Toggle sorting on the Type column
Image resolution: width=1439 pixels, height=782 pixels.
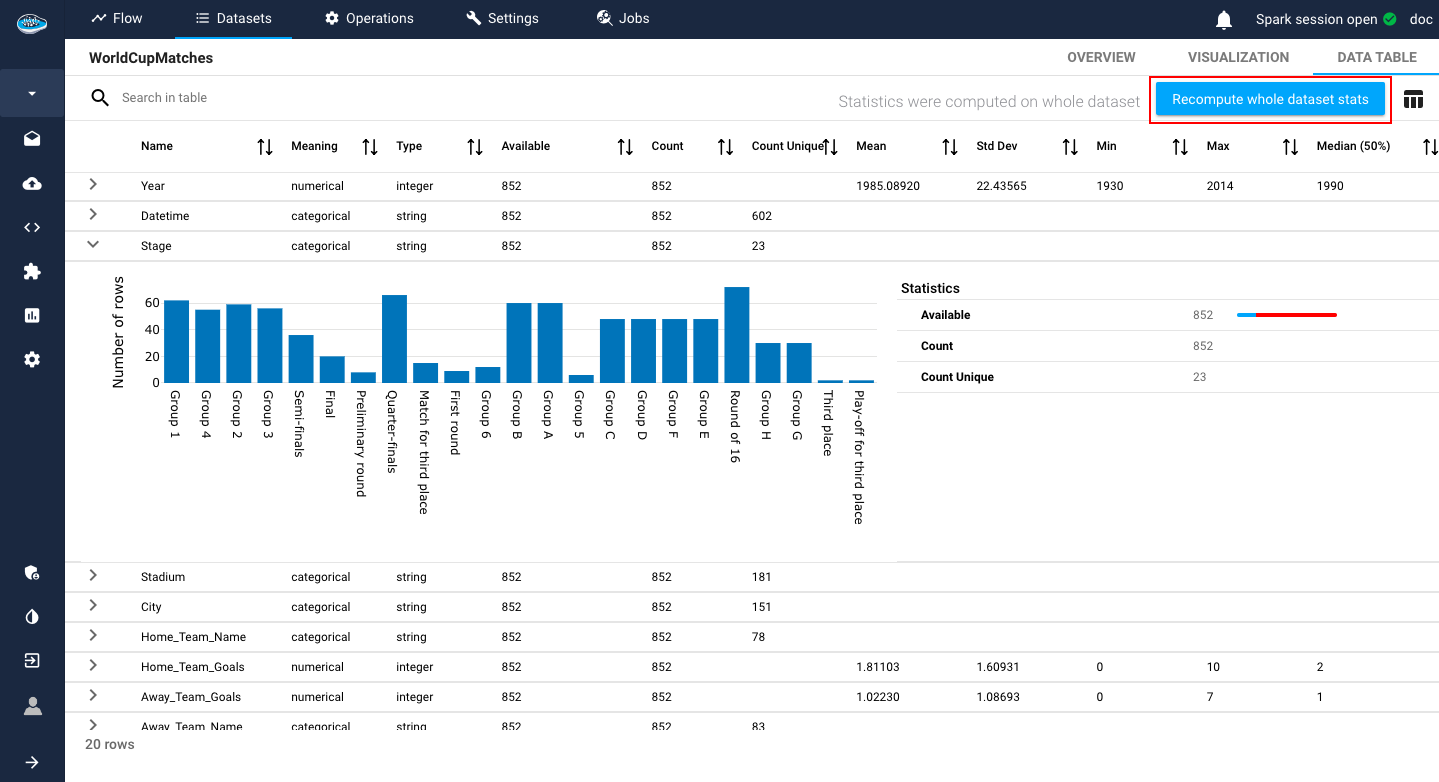point(473,146)
